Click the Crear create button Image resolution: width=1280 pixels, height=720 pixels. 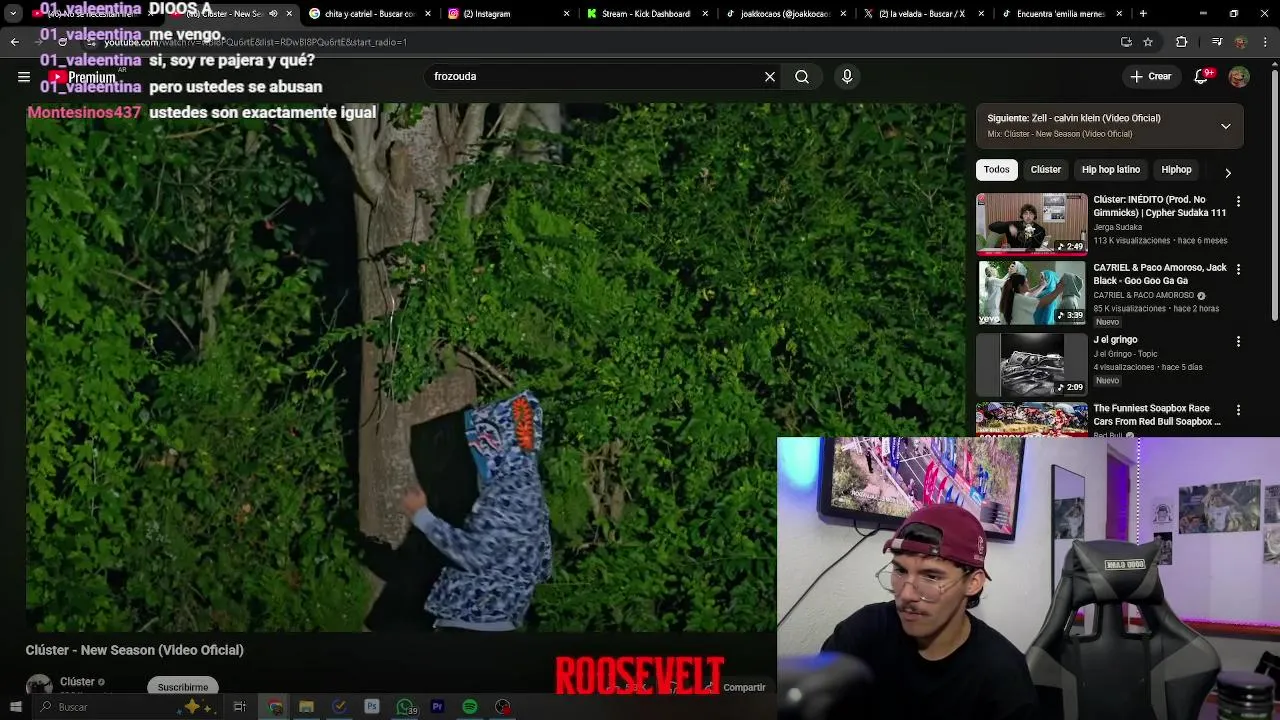coord(1151,77)
